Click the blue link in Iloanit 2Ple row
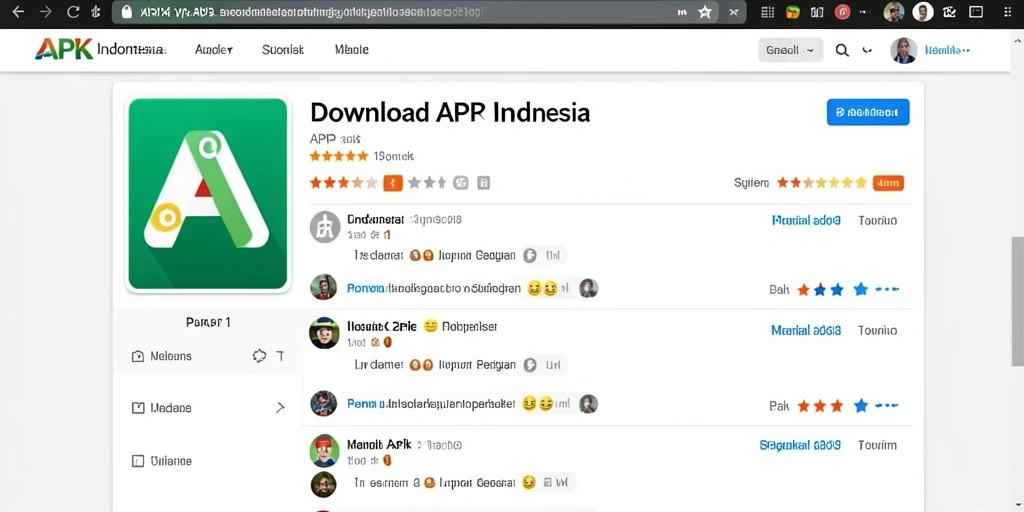 click(806, 330)
